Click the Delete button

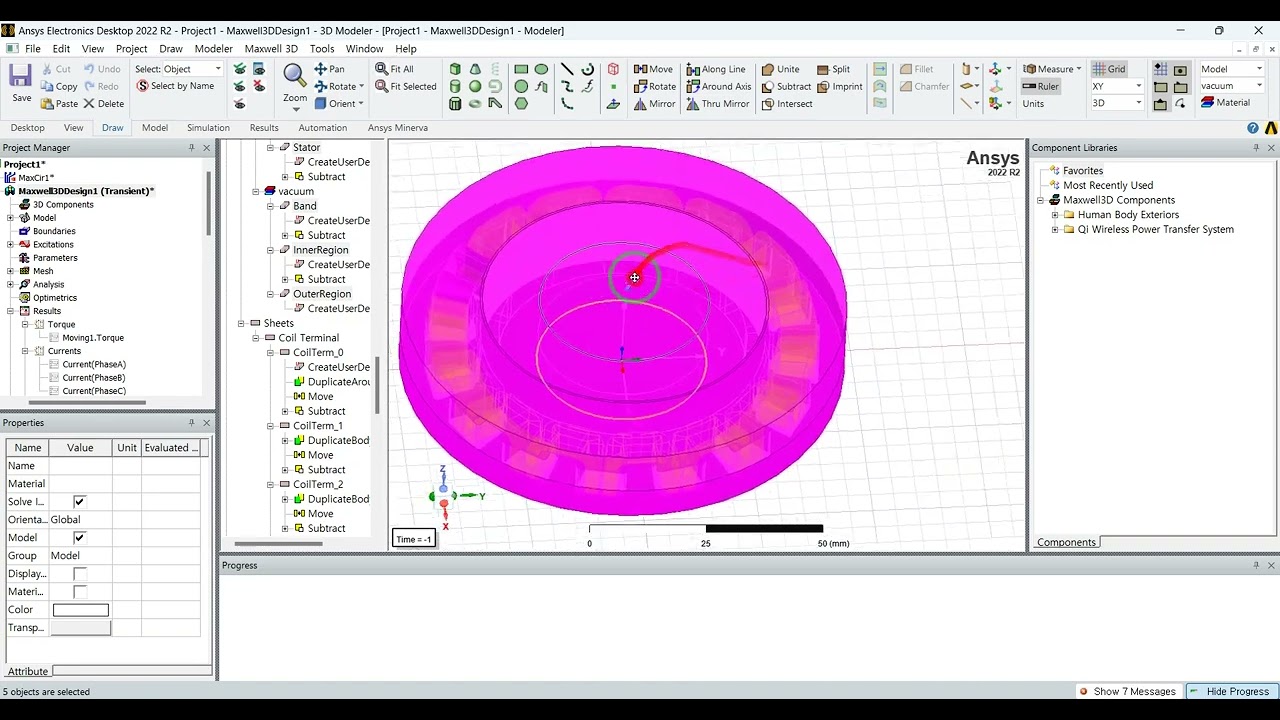[x=104, y=104]
